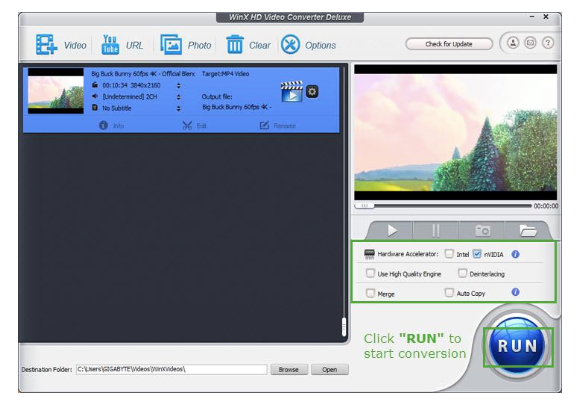
Task: Minimize the converter window
Action: tap(532, 17)
